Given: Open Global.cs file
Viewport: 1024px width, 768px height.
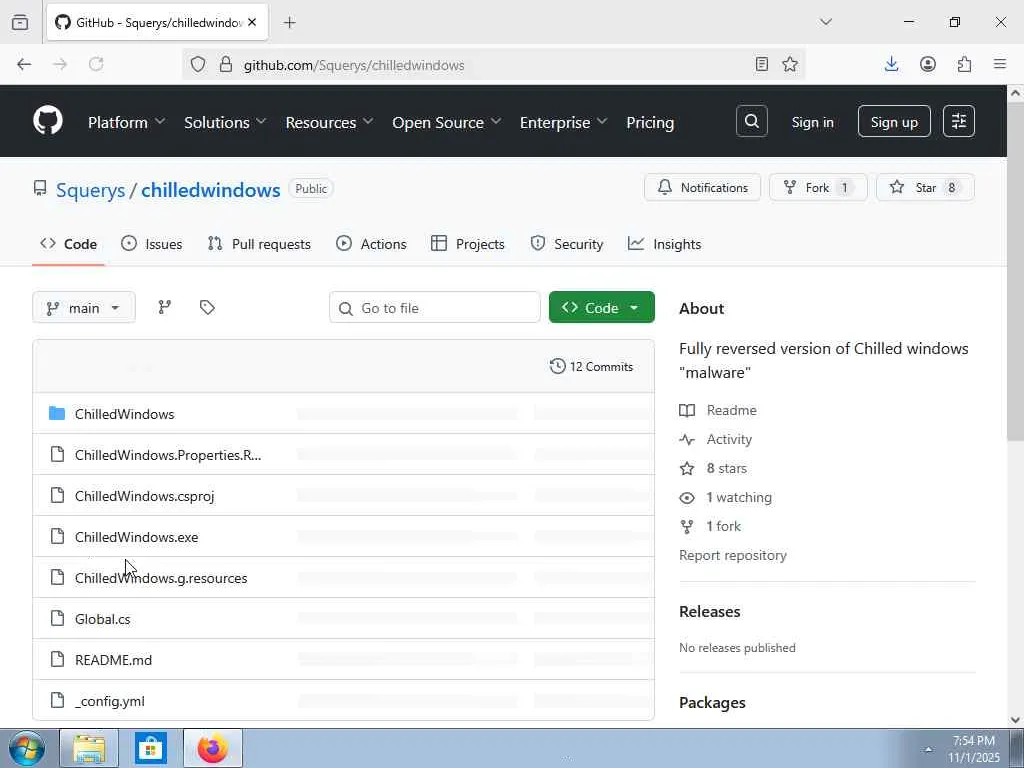Looking at the screenshot, I should (103, 619).
